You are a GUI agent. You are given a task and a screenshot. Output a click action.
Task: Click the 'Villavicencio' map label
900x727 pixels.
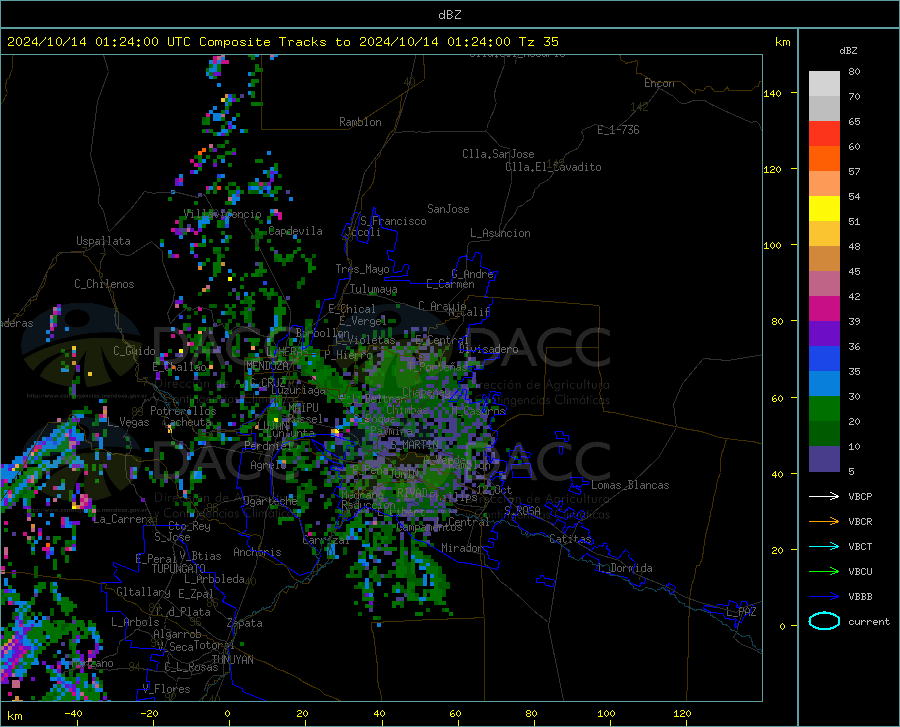(223, 214)
